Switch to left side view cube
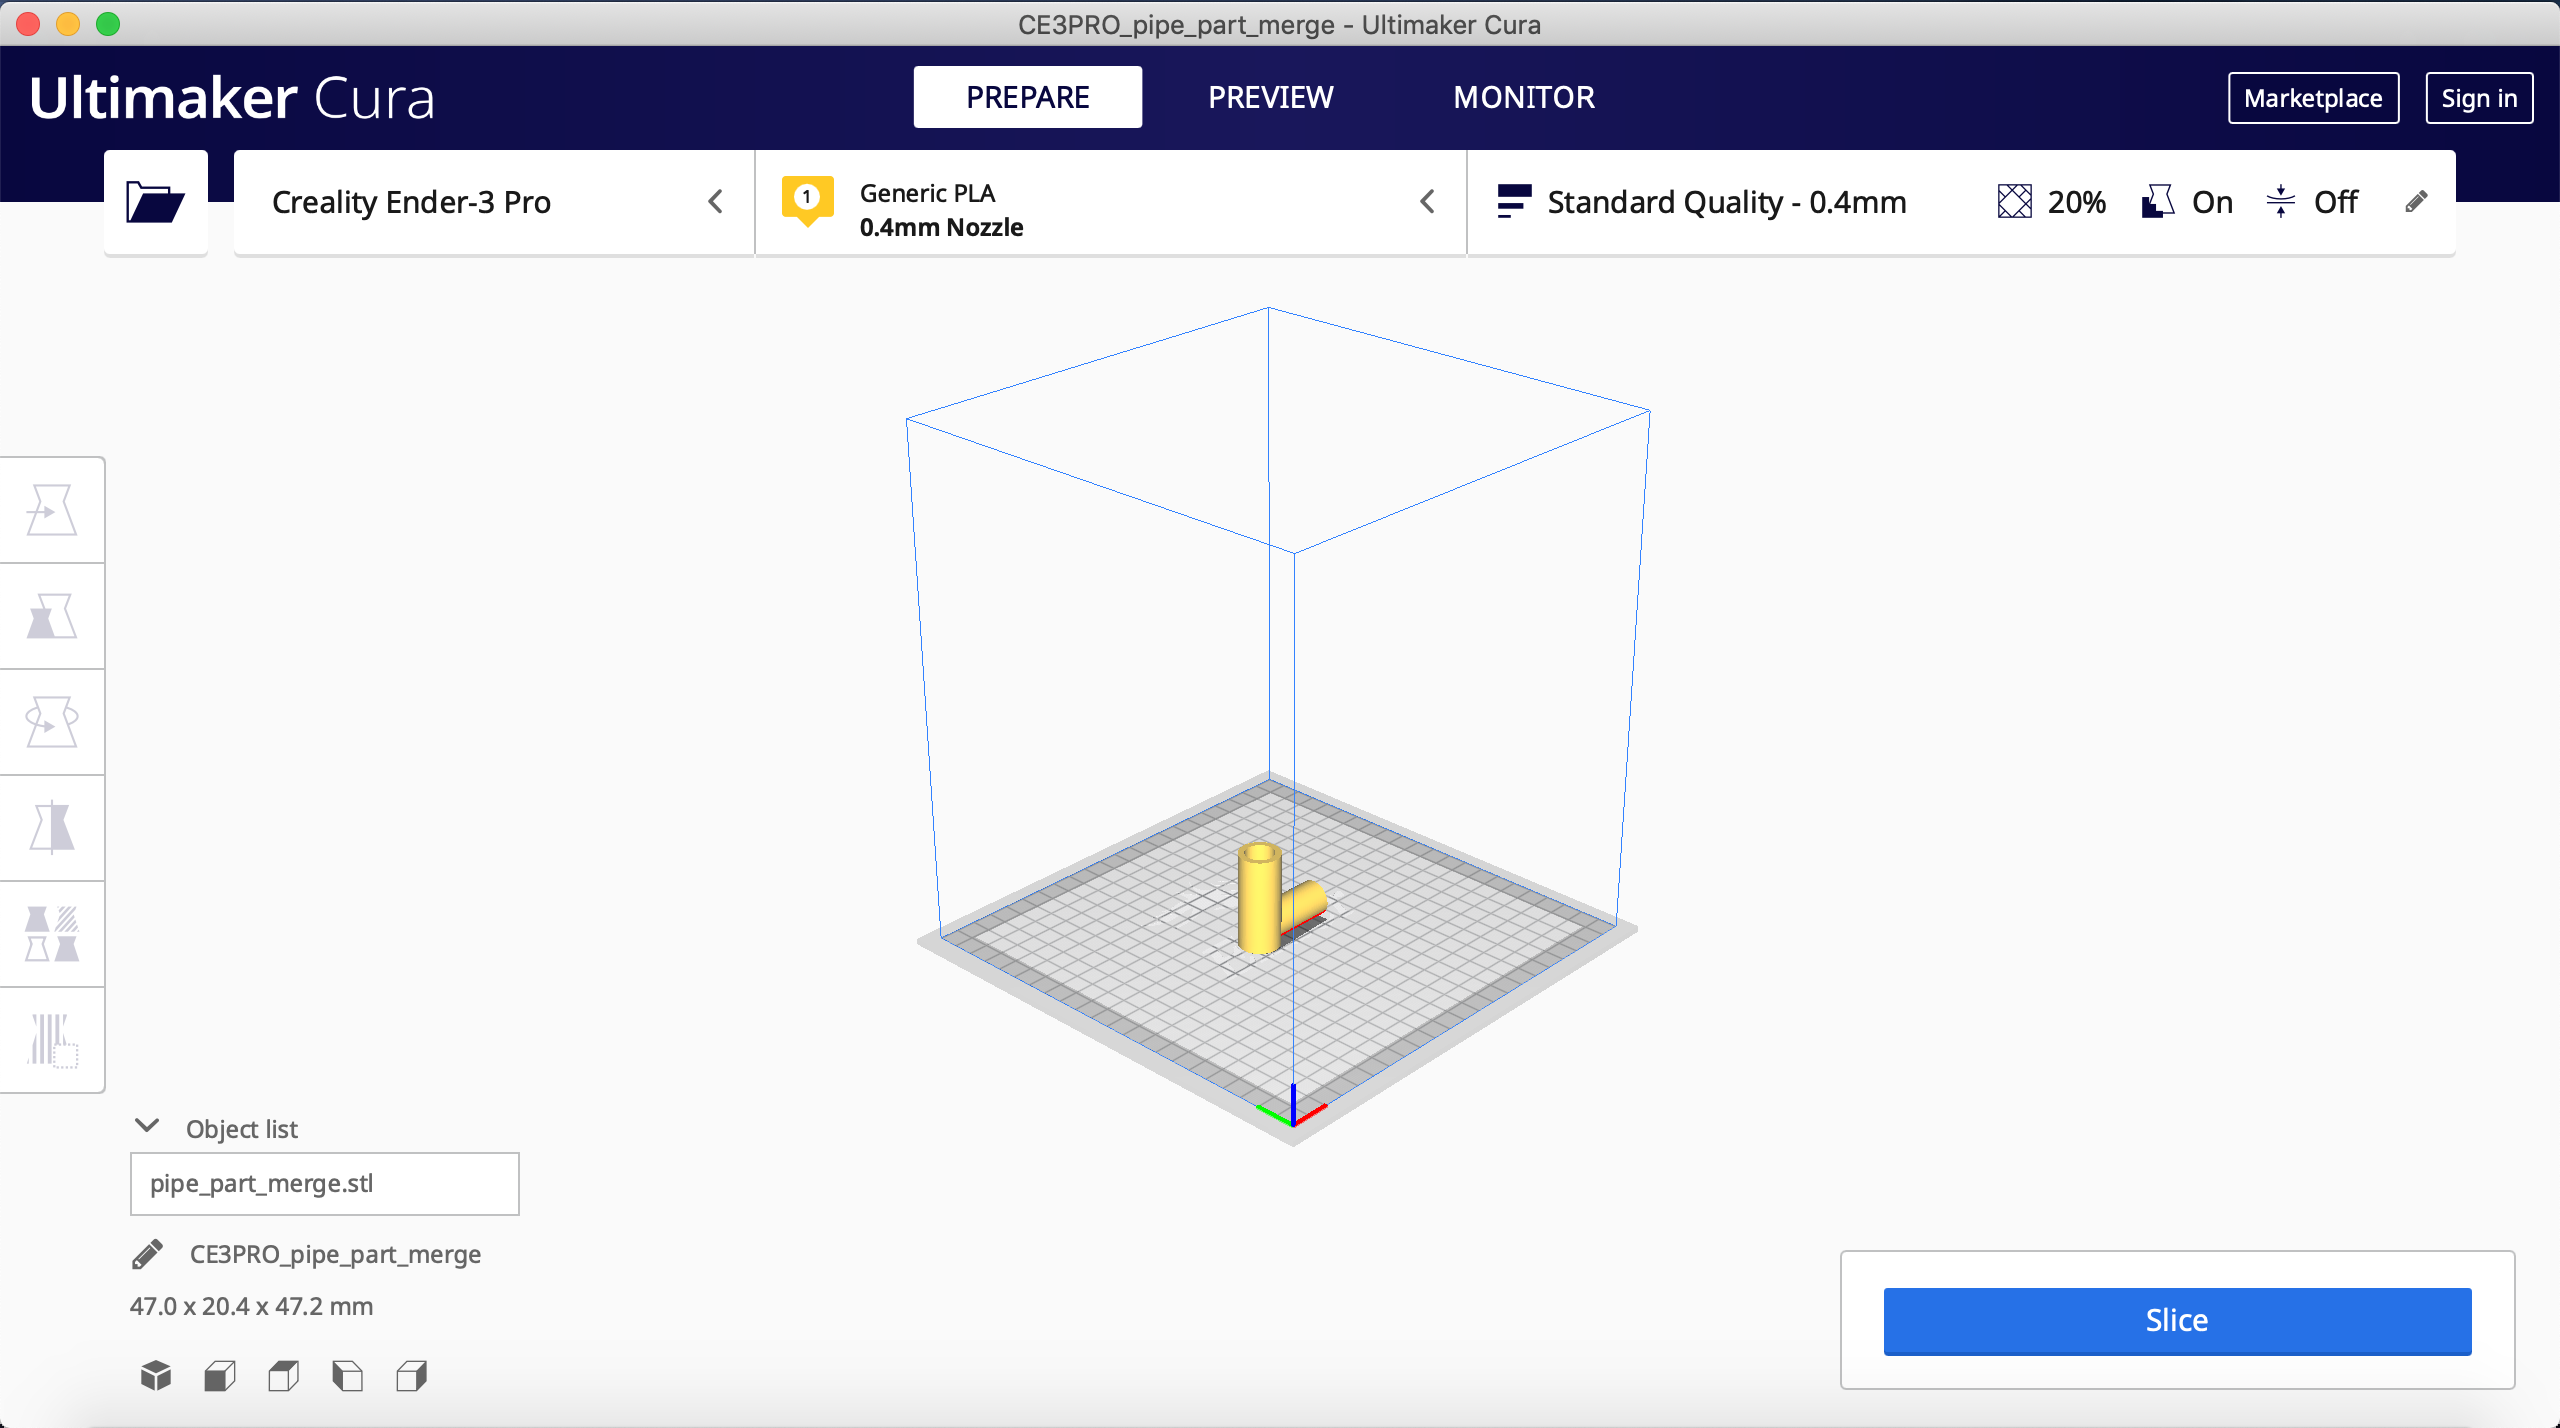The height and width of the screenshot is (1428, 2560). [347, 1376]
